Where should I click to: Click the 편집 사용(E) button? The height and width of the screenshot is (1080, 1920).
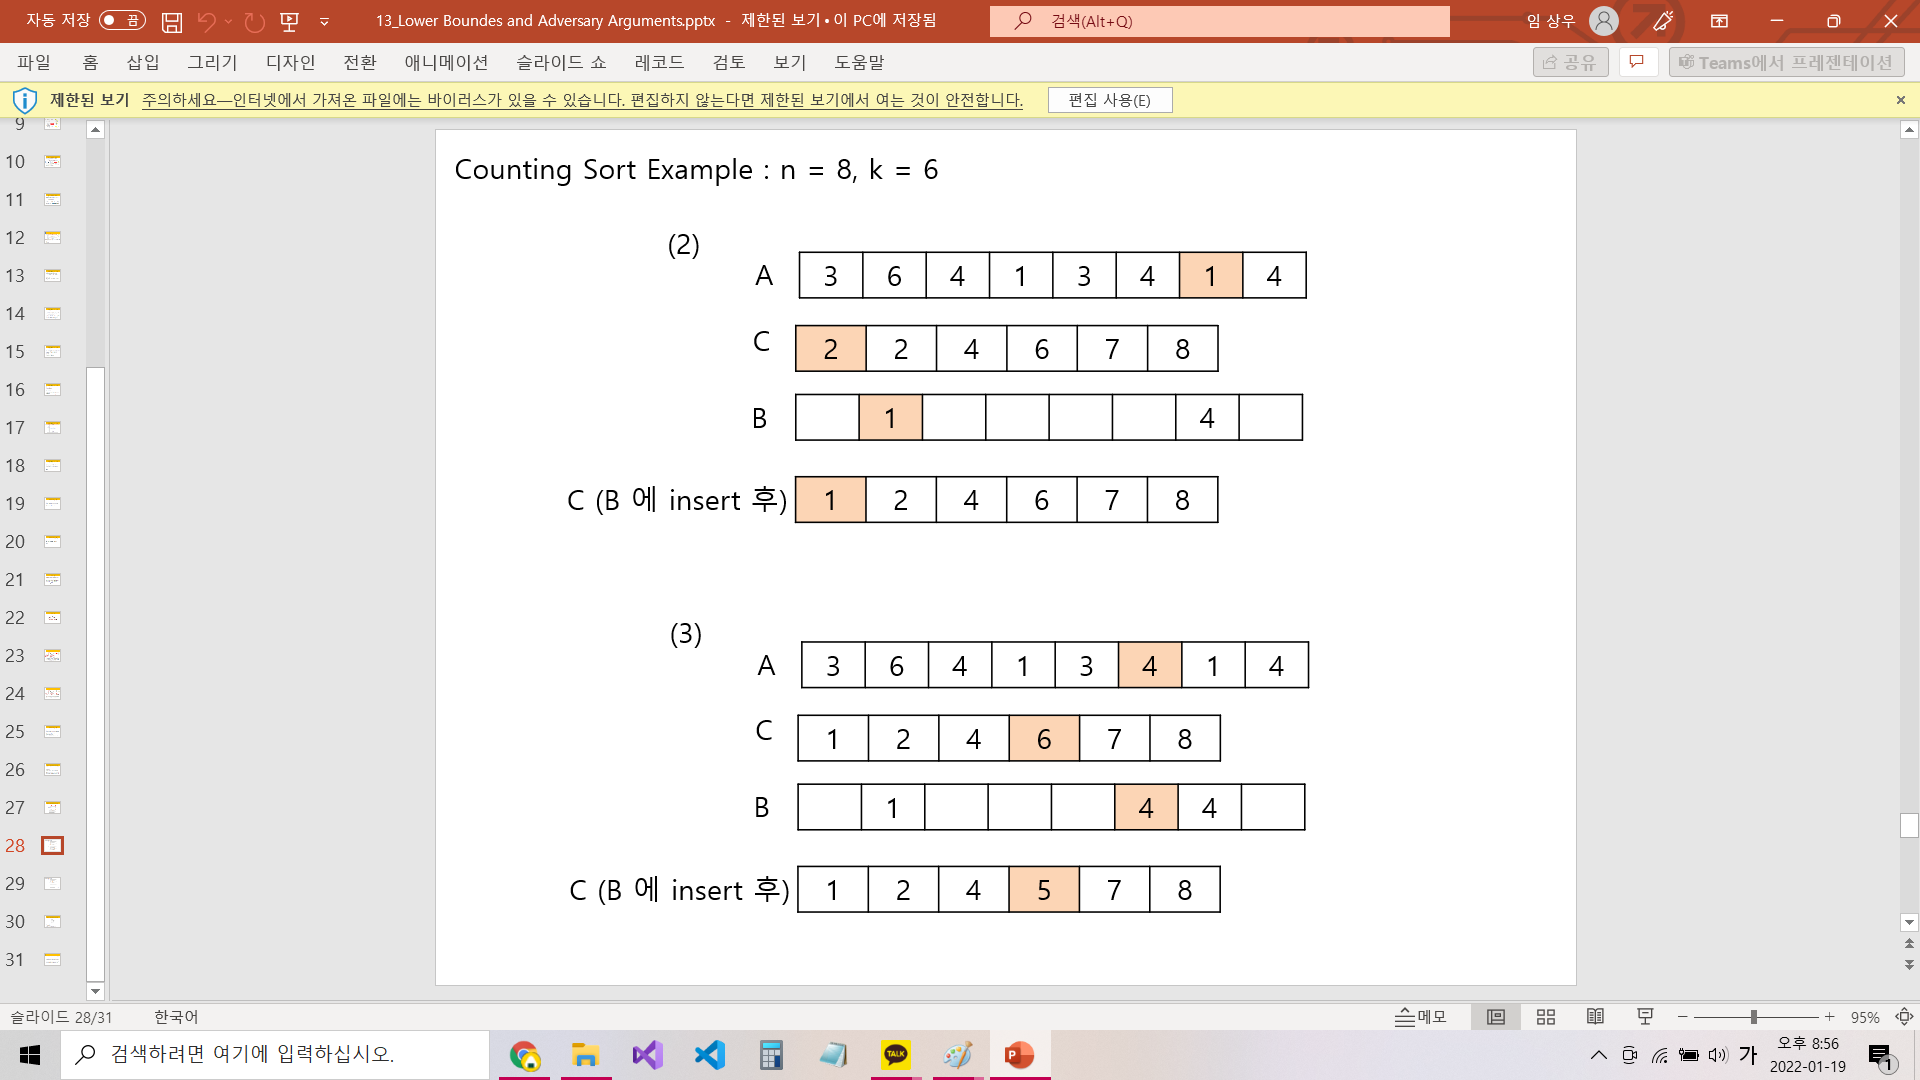tap(1109, 100)
